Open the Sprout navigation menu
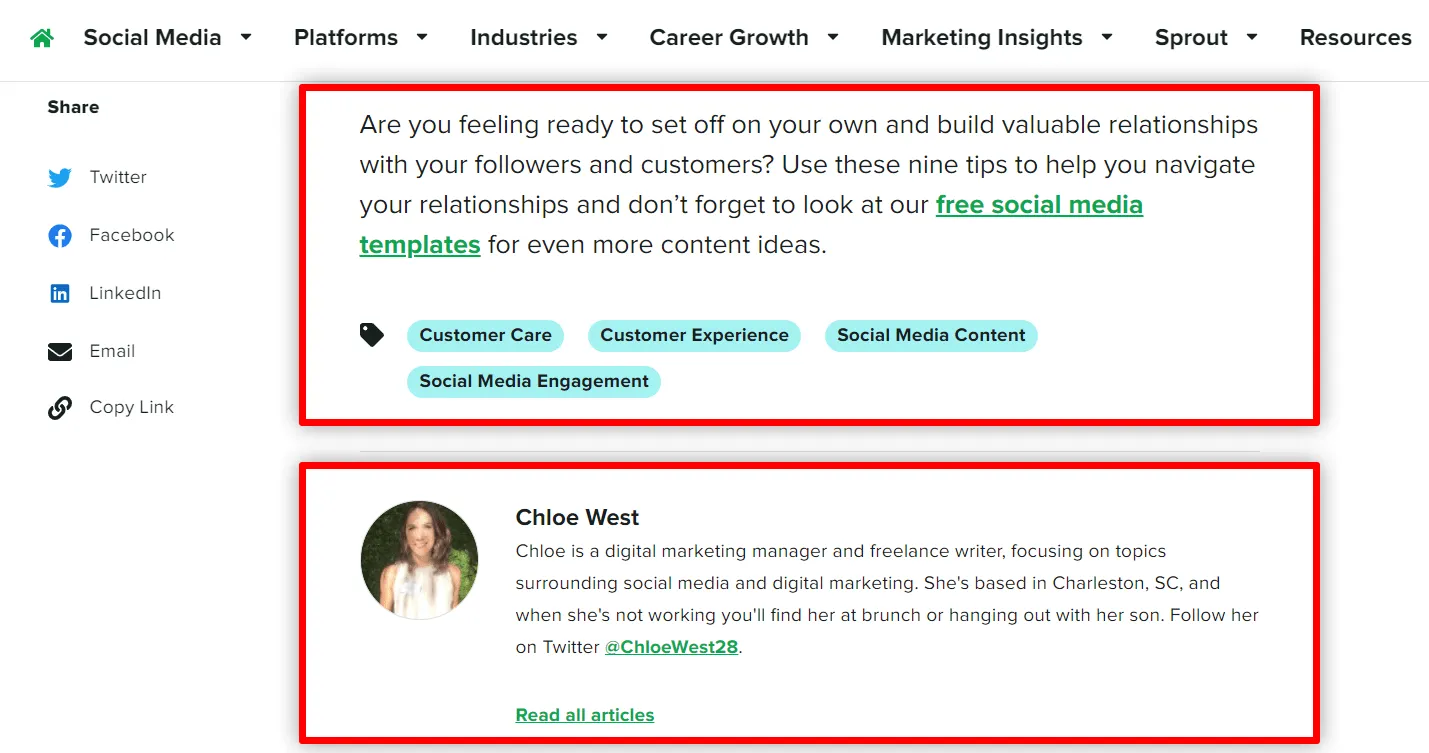 click(1191, 38)
